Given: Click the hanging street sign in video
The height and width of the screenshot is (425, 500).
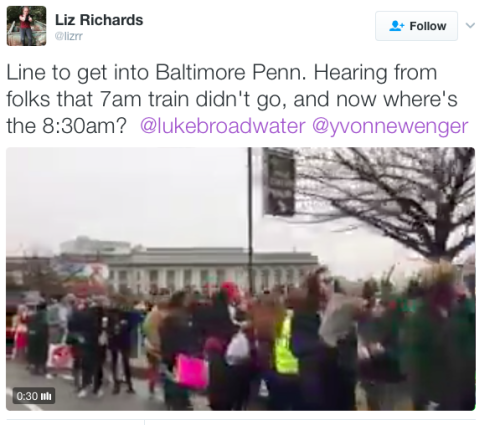Looking at the screenshot, I should point(279,182).
